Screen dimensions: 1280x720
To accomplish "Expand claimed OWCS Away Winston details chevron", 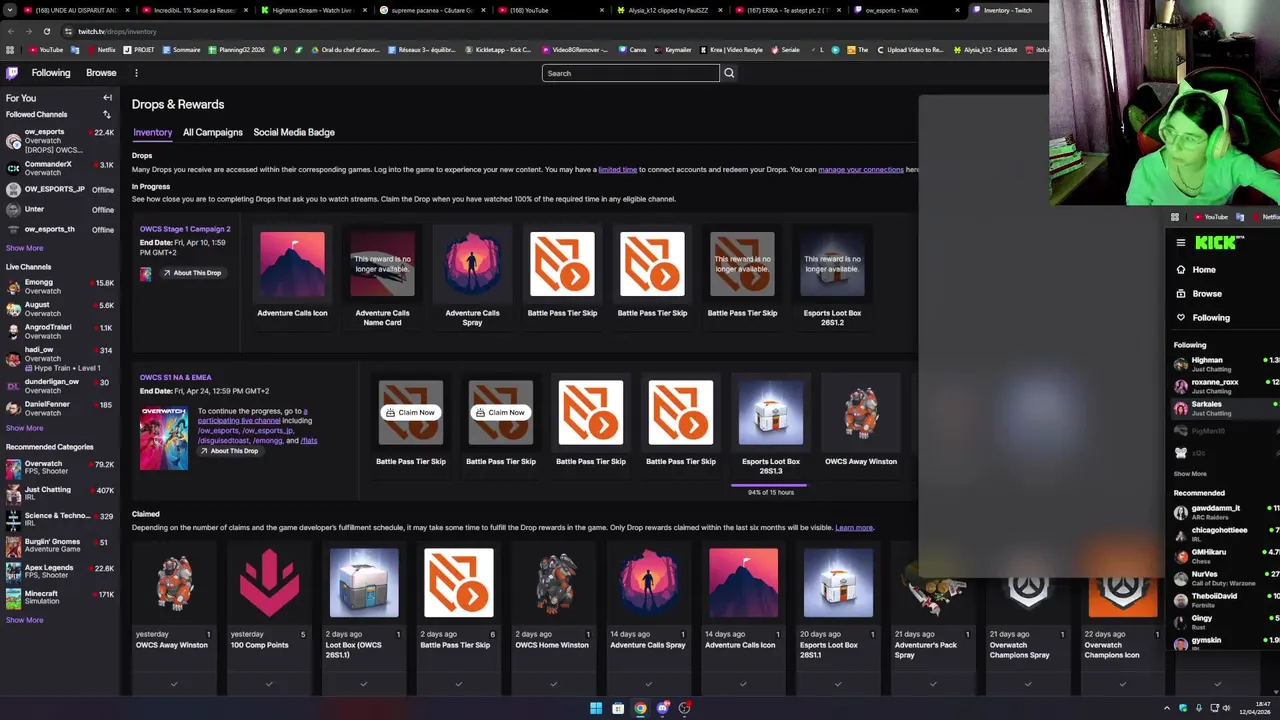I will (x=174, y=684).
